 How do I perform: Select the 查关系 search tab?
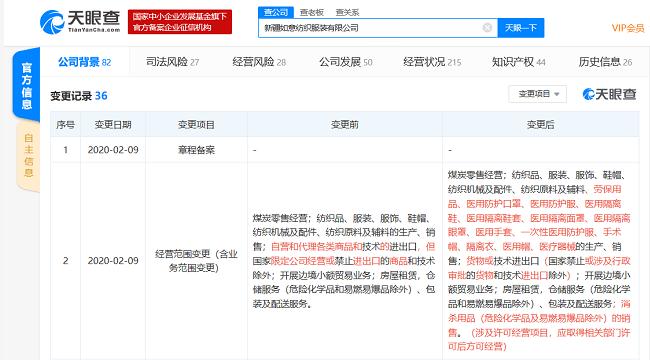pos(347,12)
